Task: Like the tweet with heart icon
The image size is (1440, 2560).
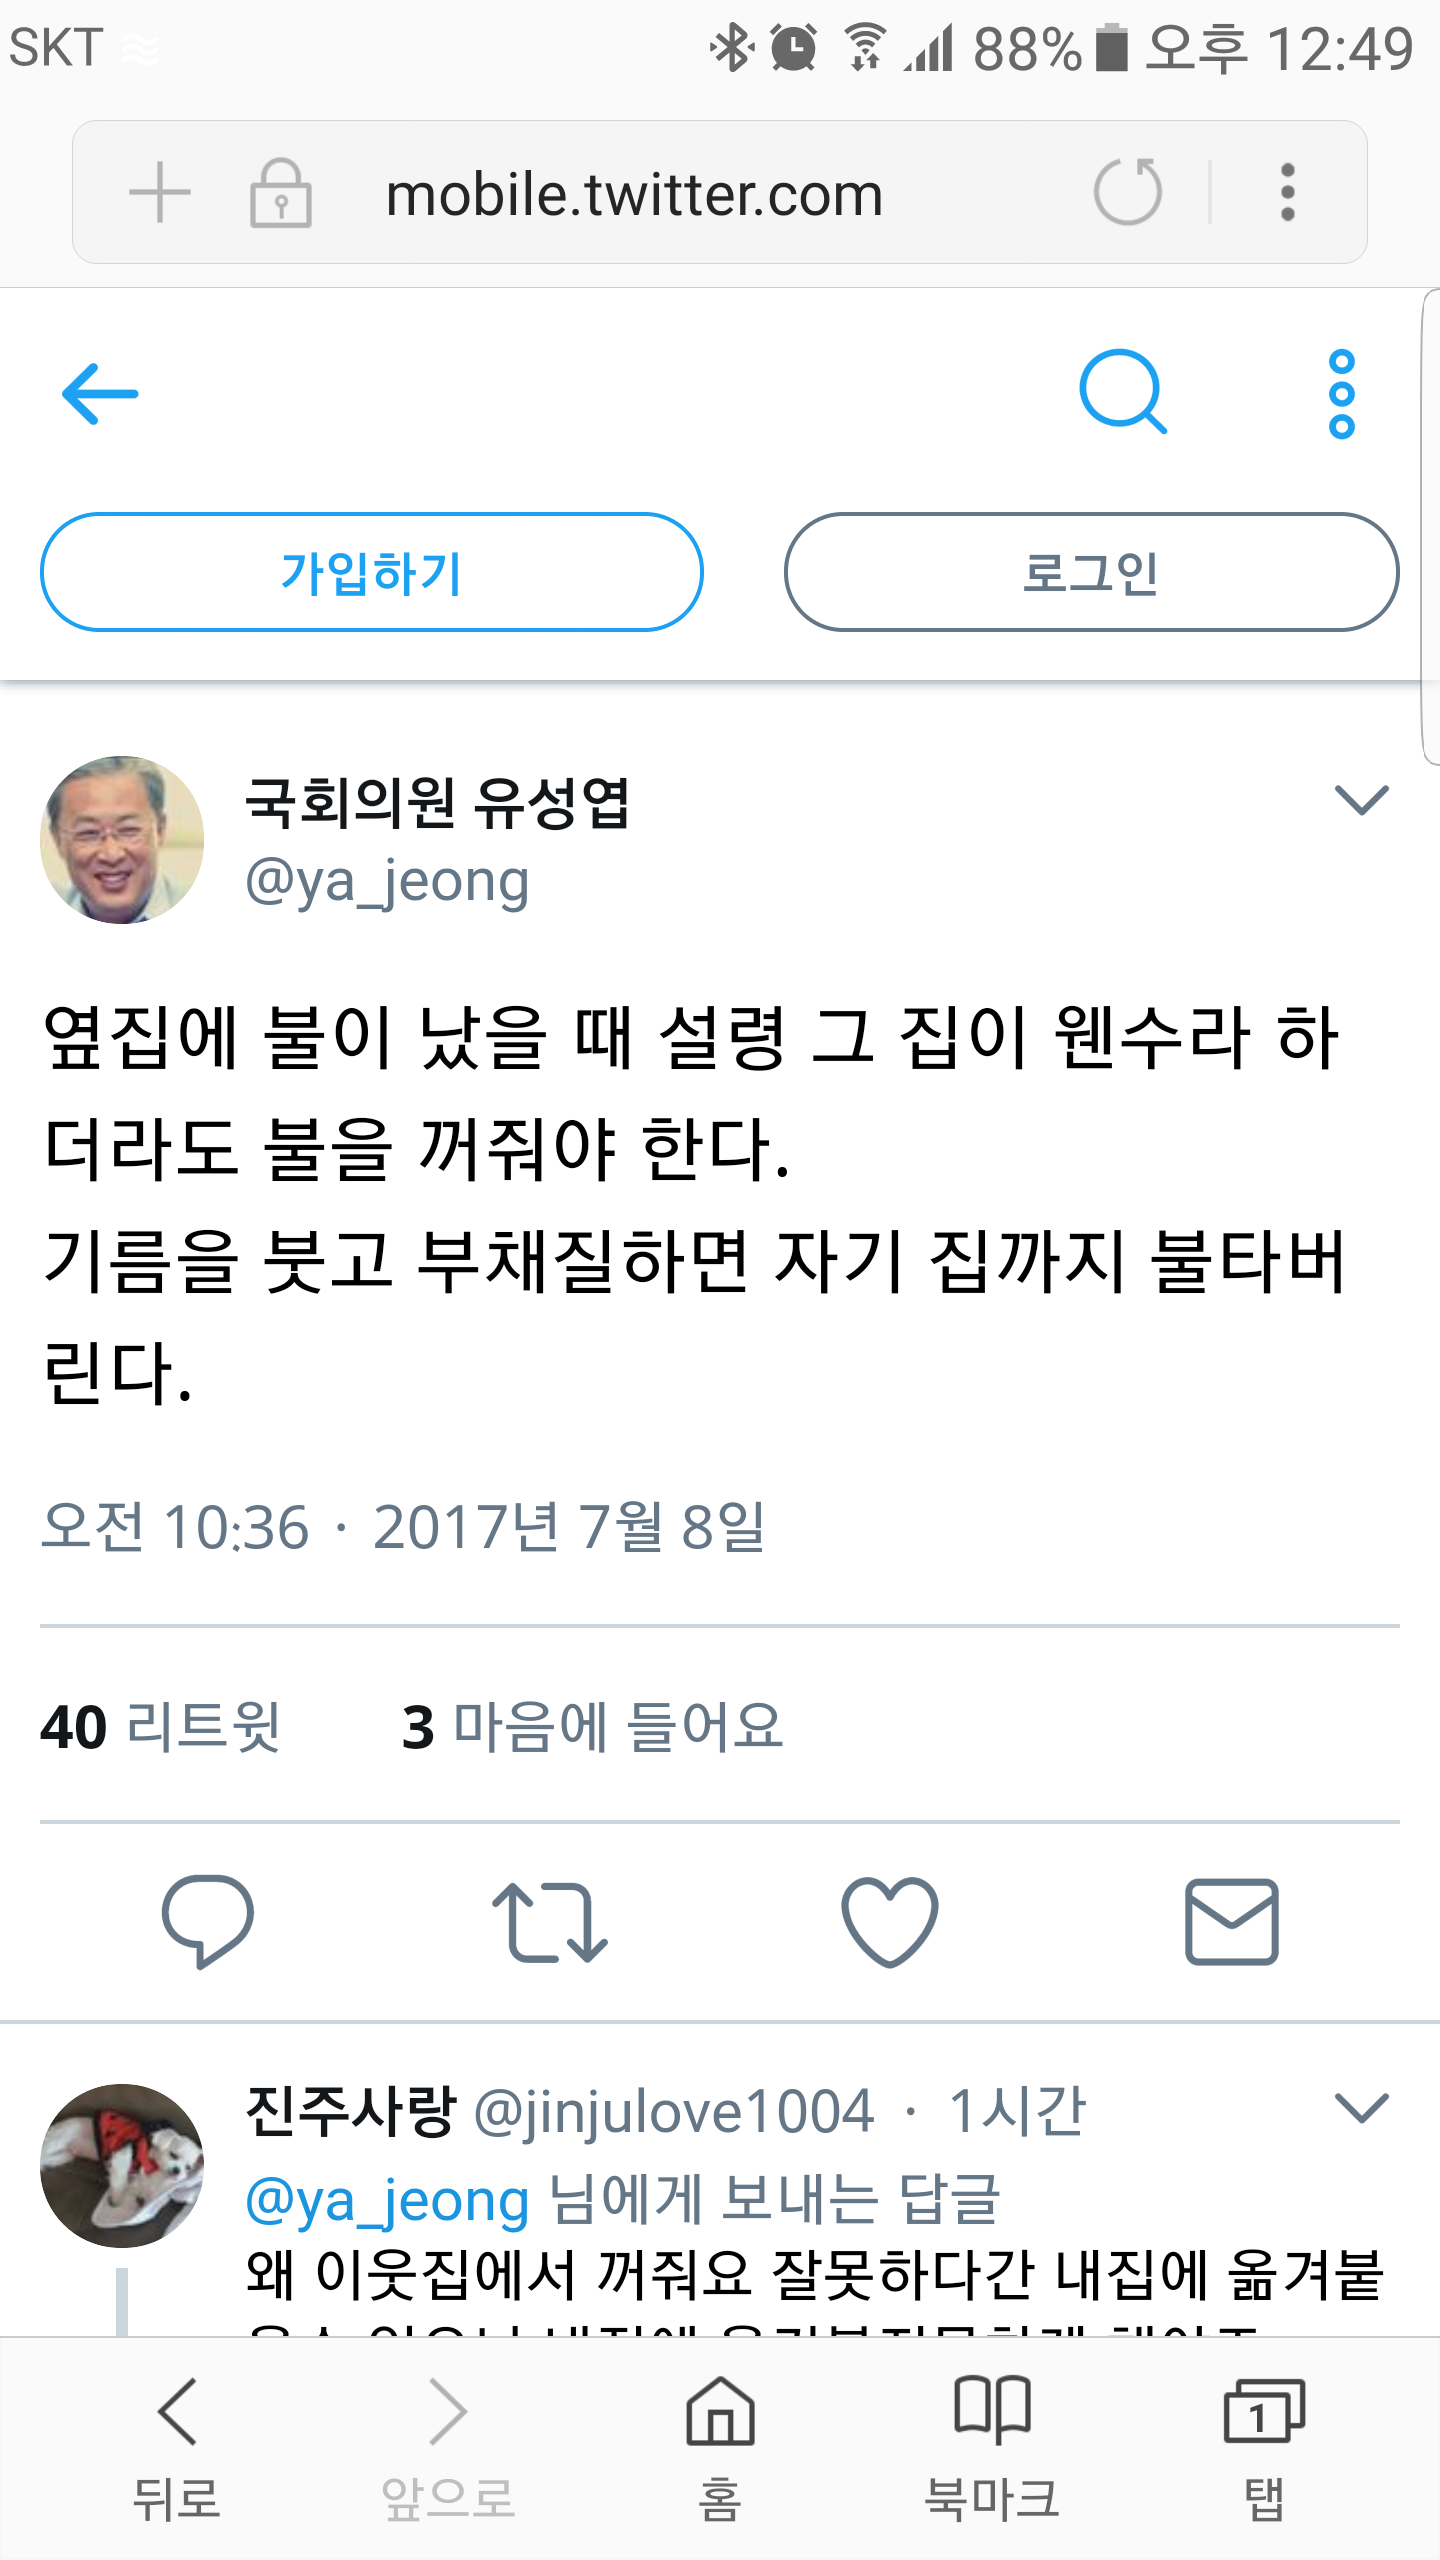Action: click(890, 1921)
